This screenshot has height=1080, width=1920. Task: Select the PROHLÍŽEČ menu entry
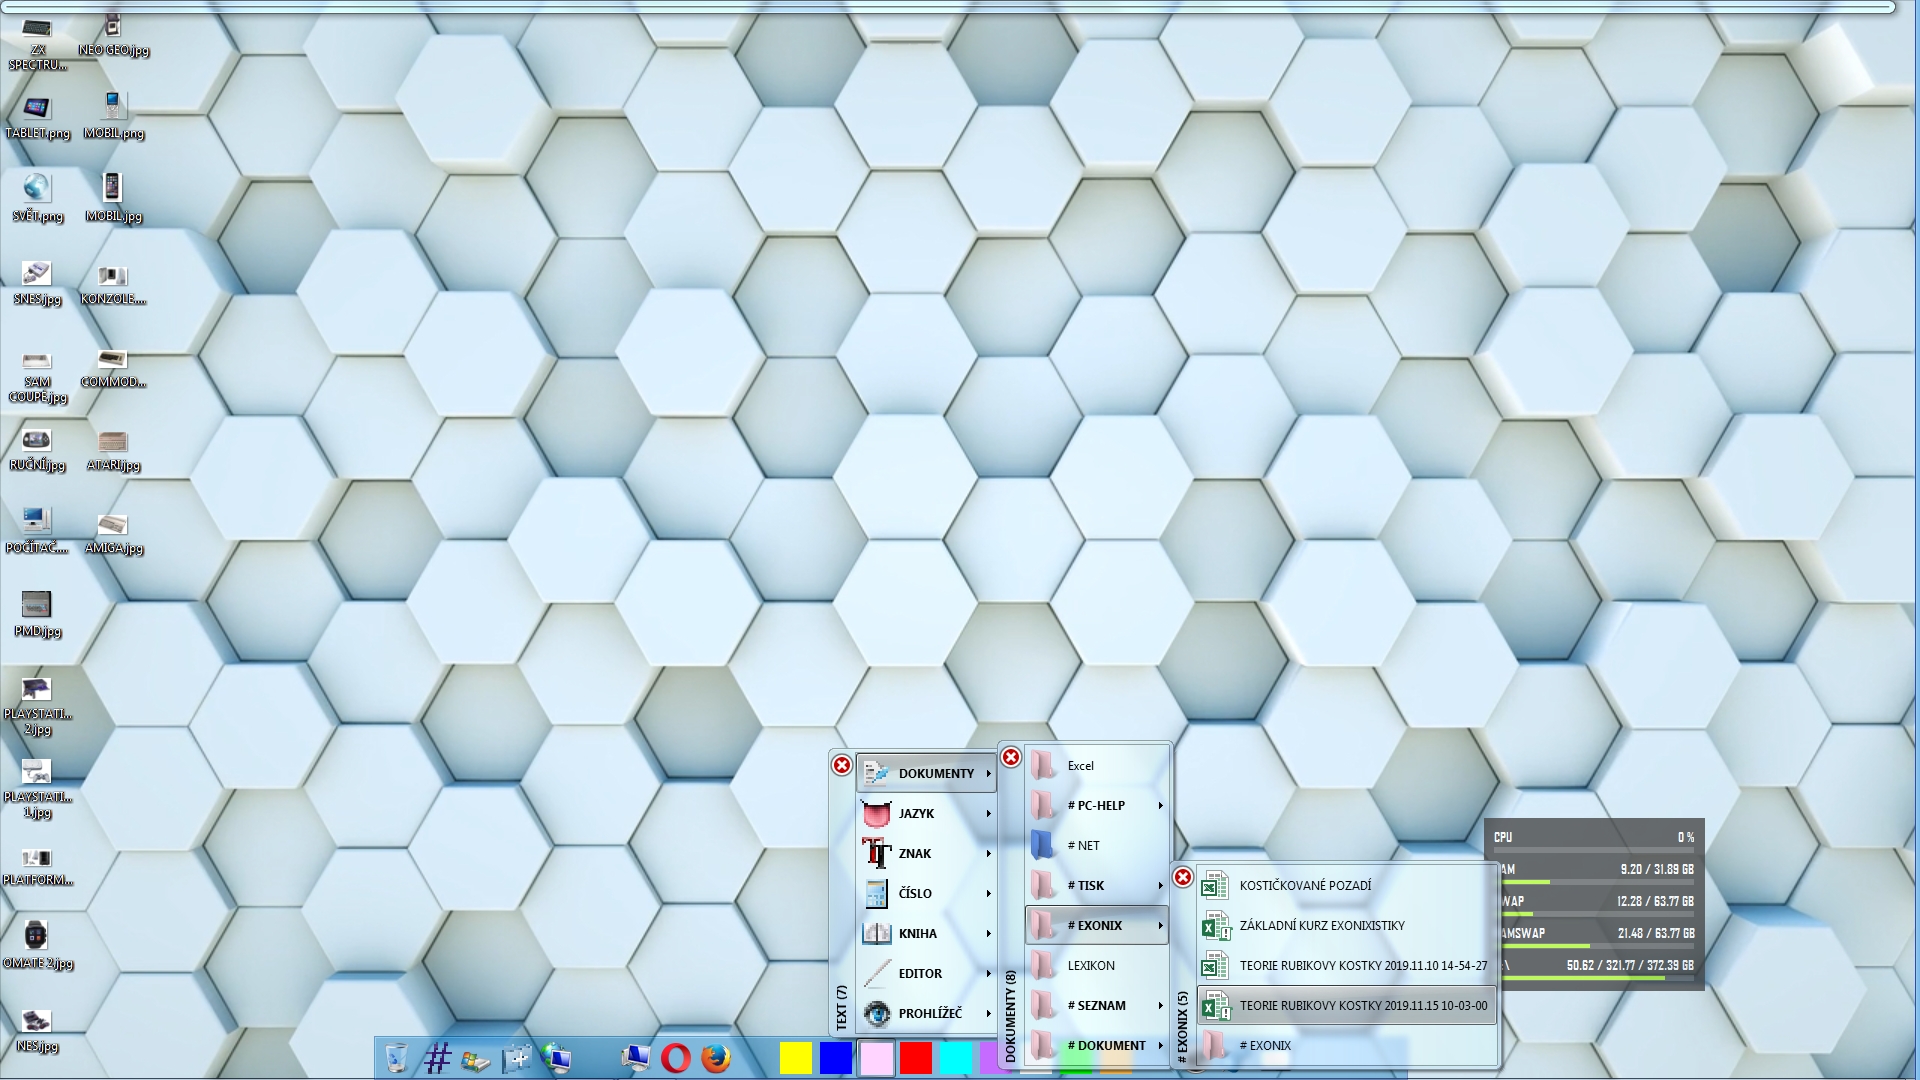coord(929,1013)
